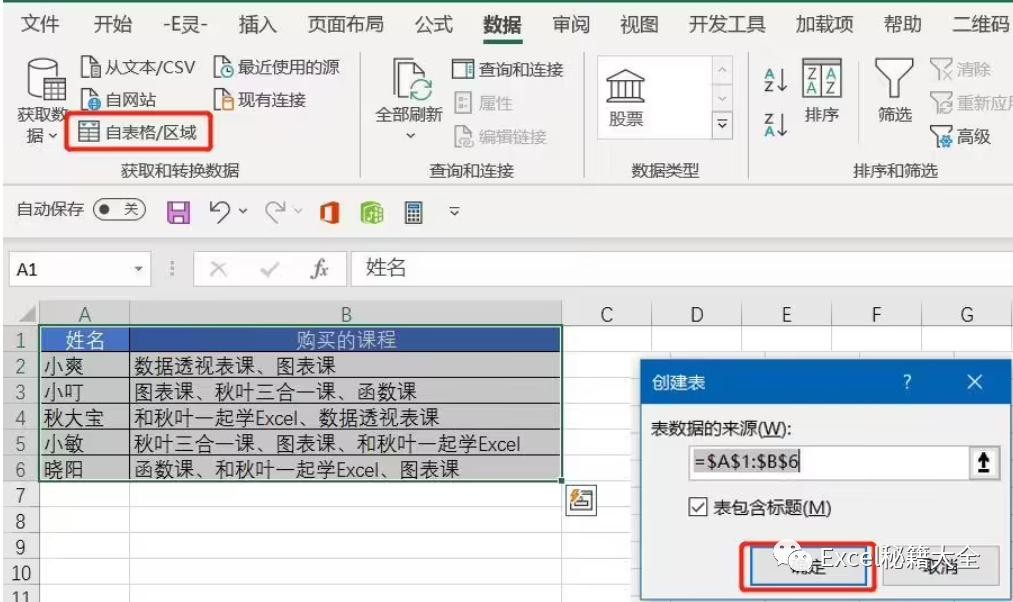Click the 从文本/CSV import icon
Screen dimensions: 1013x602
coord(92,68)
